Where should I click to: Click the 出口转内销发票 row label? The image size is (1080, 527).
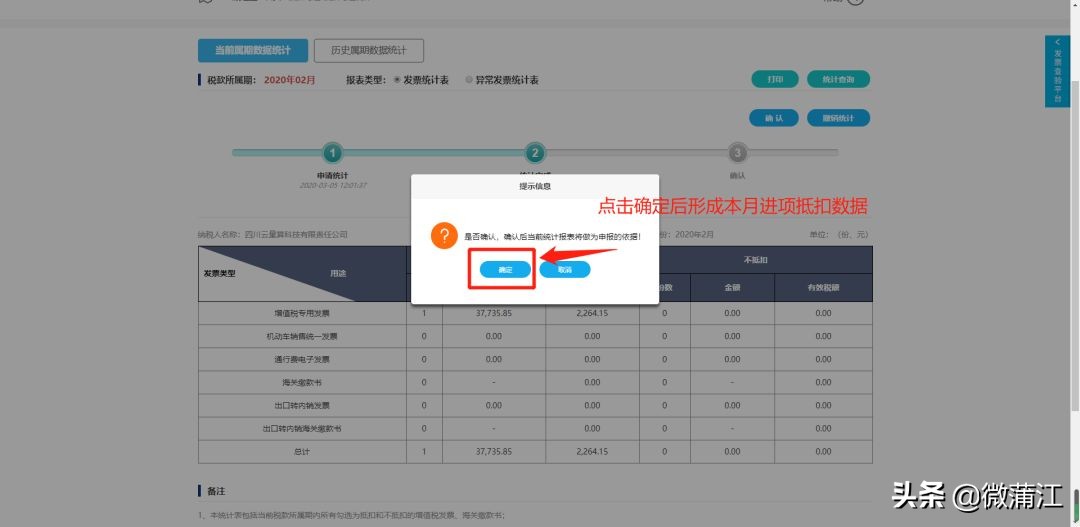[x=302, y=406]
